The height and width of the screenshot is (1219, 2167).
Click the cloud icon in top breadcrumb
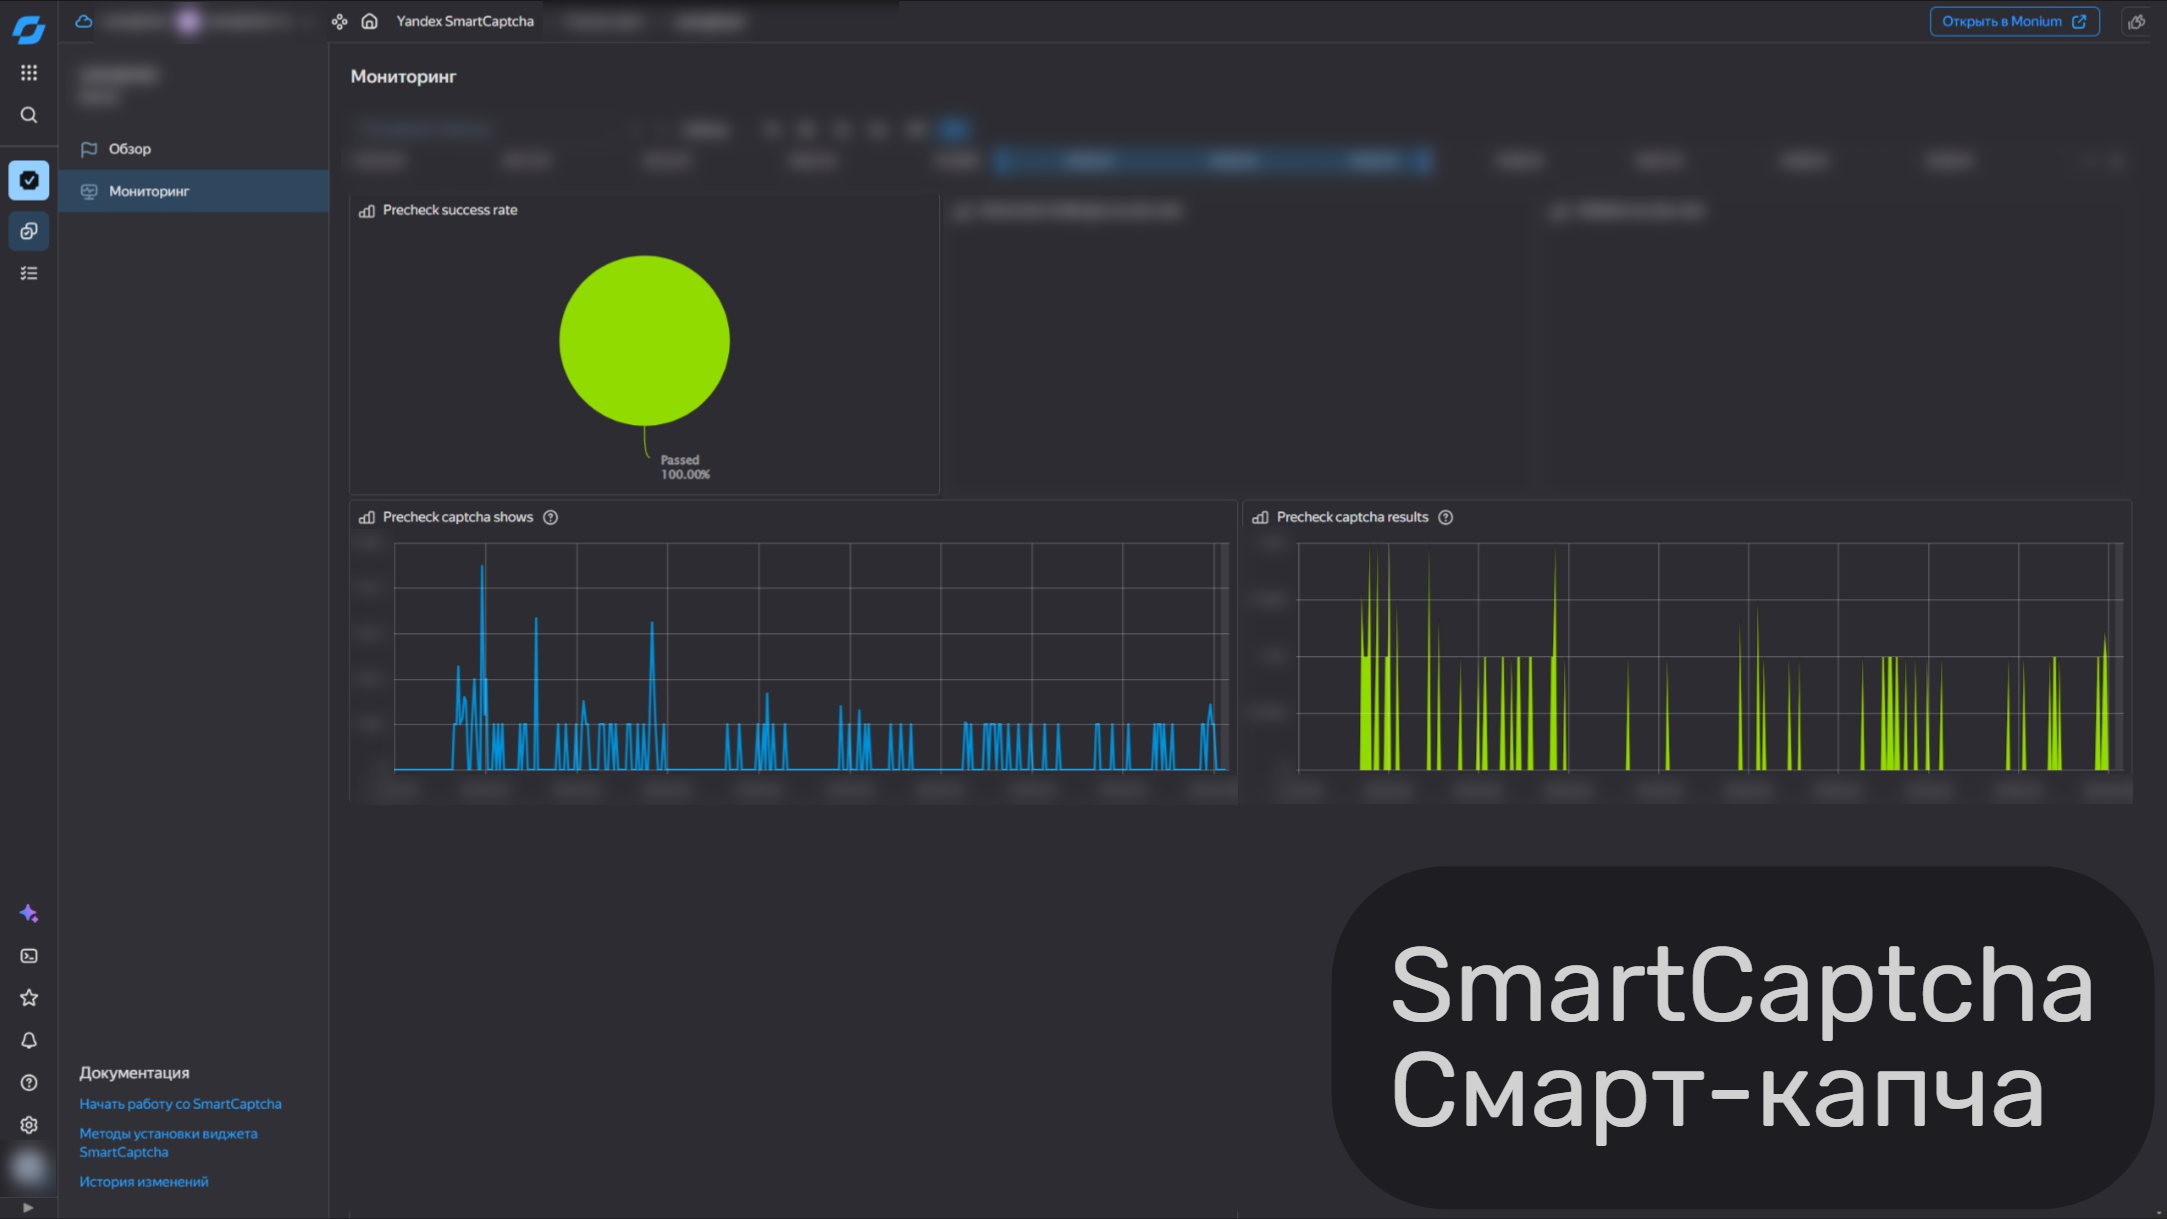[x=84, y=21]
